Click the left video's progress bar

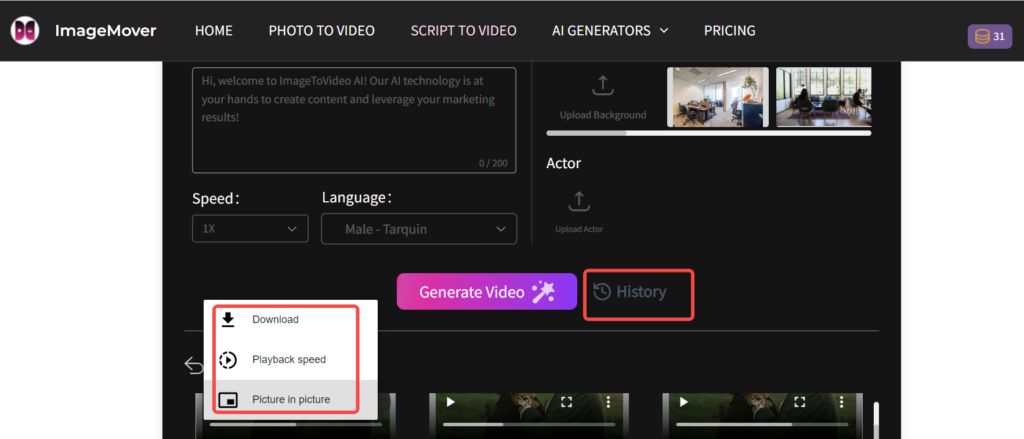[295, 424]
